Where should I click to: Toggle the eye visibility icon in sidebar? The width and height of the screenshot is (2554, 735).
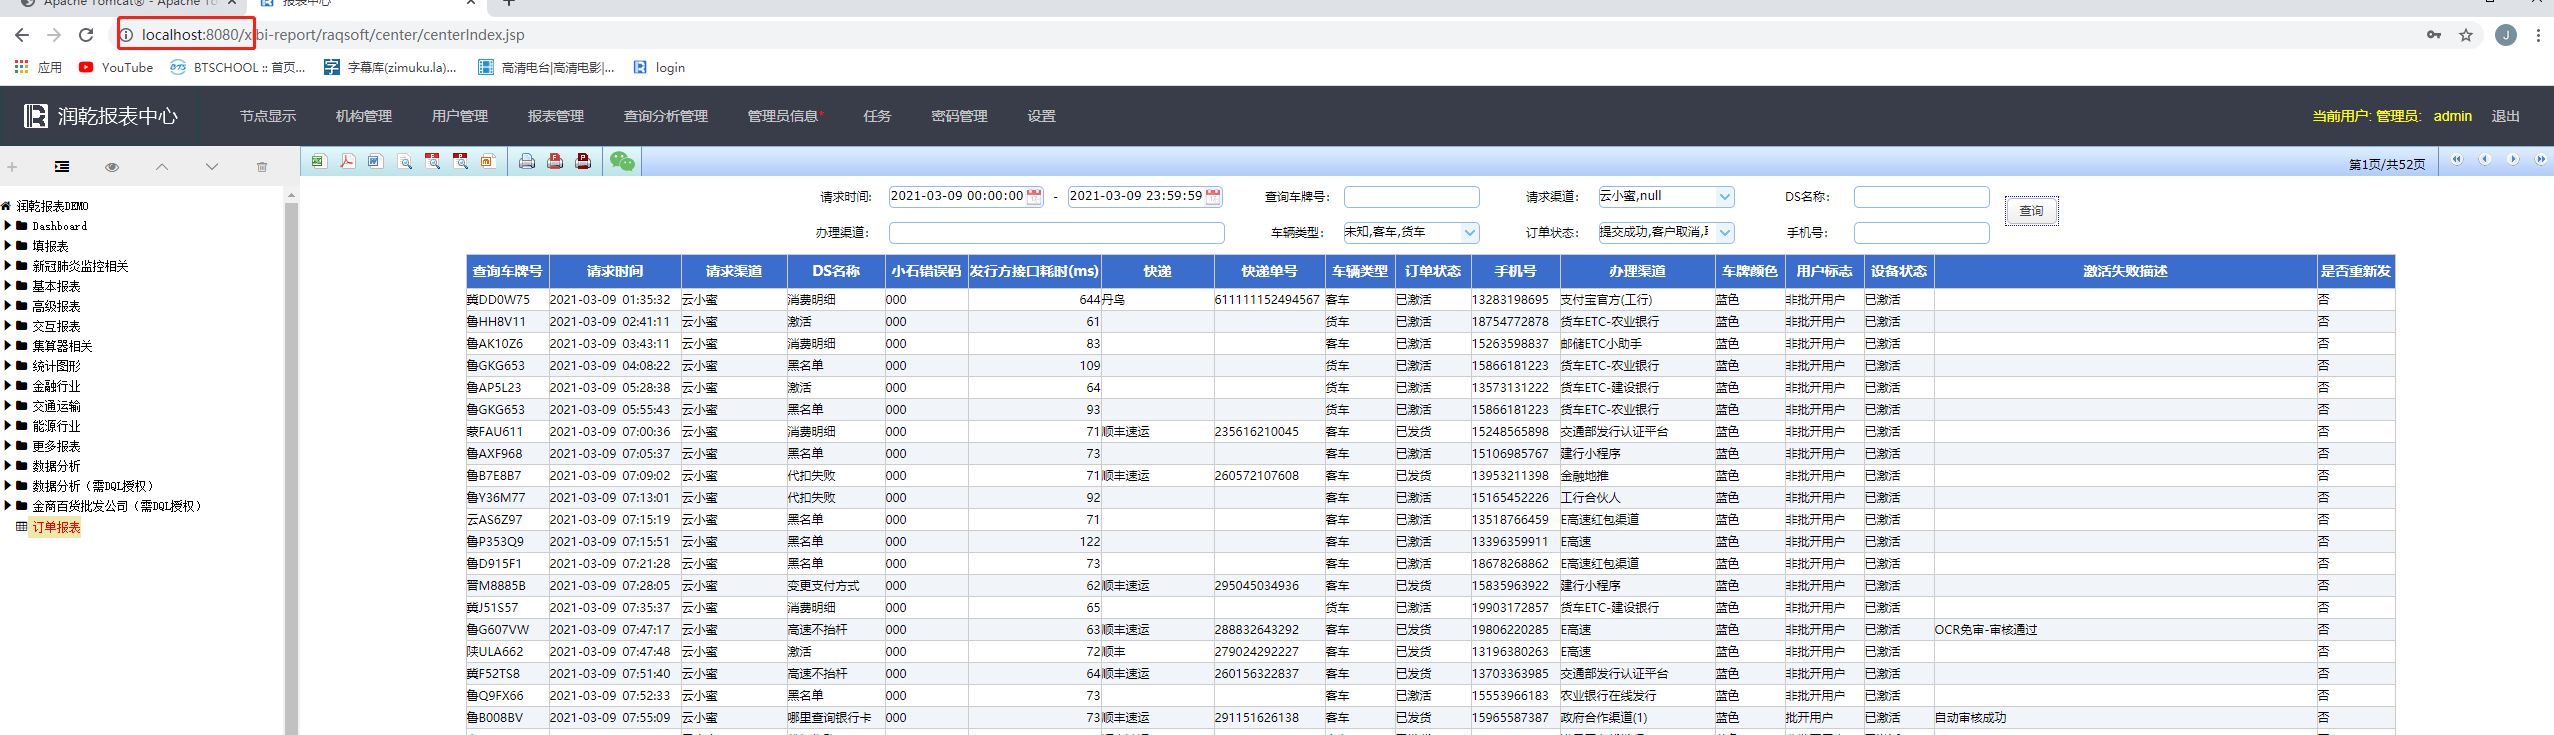point(112,167)
